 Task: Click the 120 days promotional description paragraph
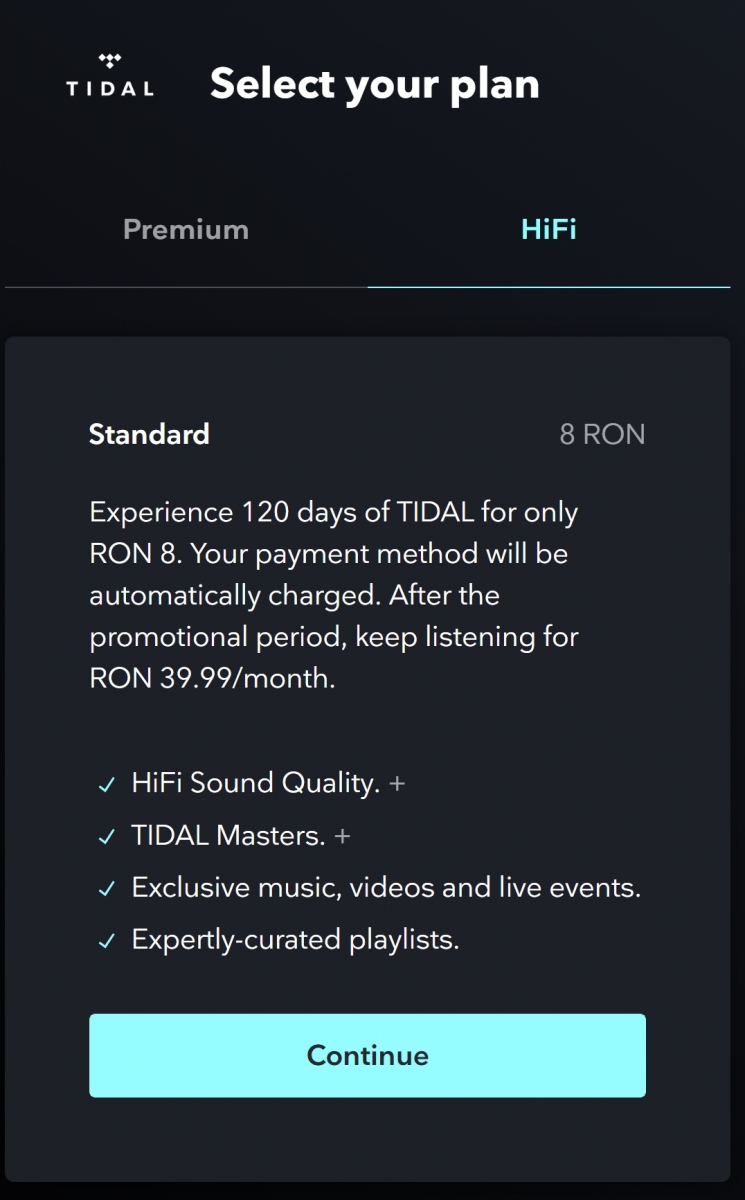pyautogui.click(x=334, y=595)
